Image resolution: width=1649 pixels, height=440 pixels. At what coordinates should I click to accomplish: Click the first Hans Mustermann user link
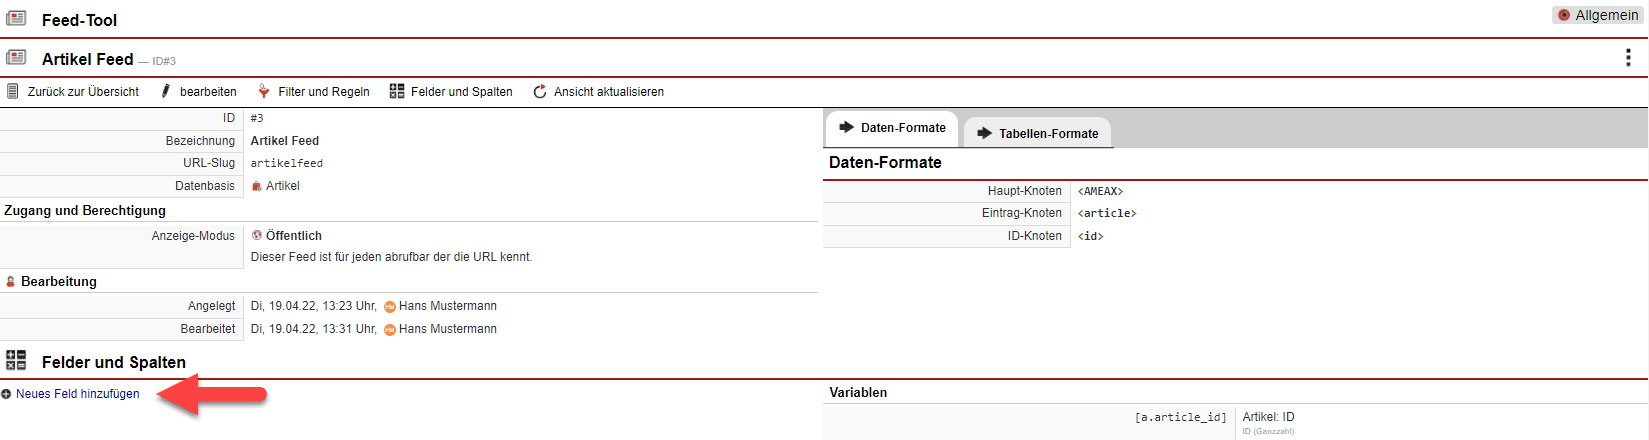point(447,306)
